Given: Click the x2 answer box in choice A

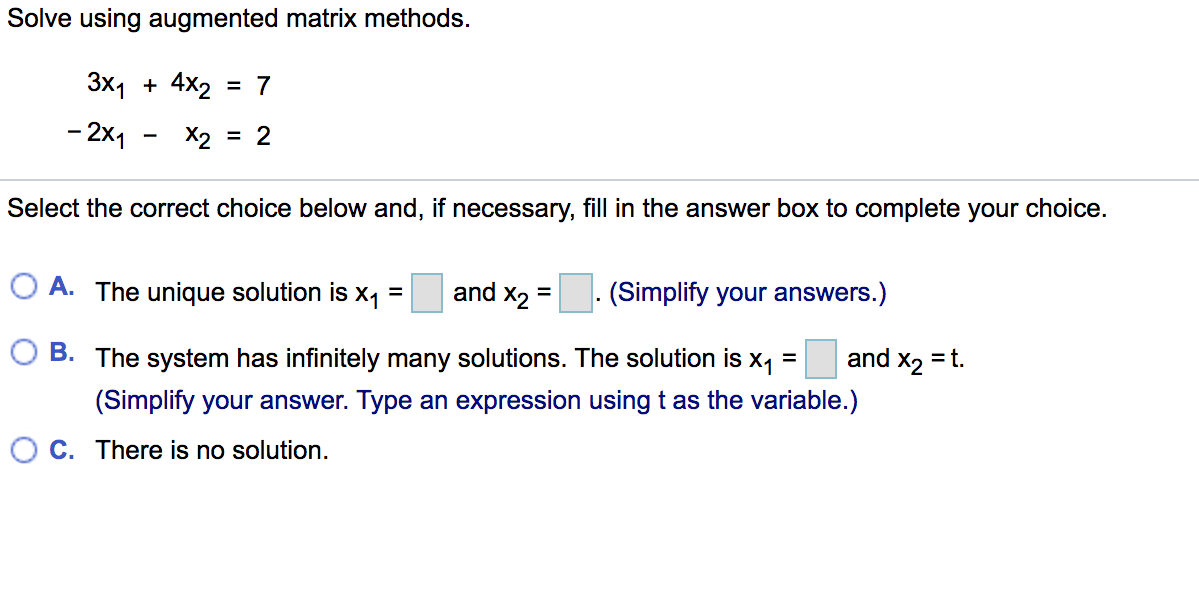Looking at the screenshot, I should [576, 291].
